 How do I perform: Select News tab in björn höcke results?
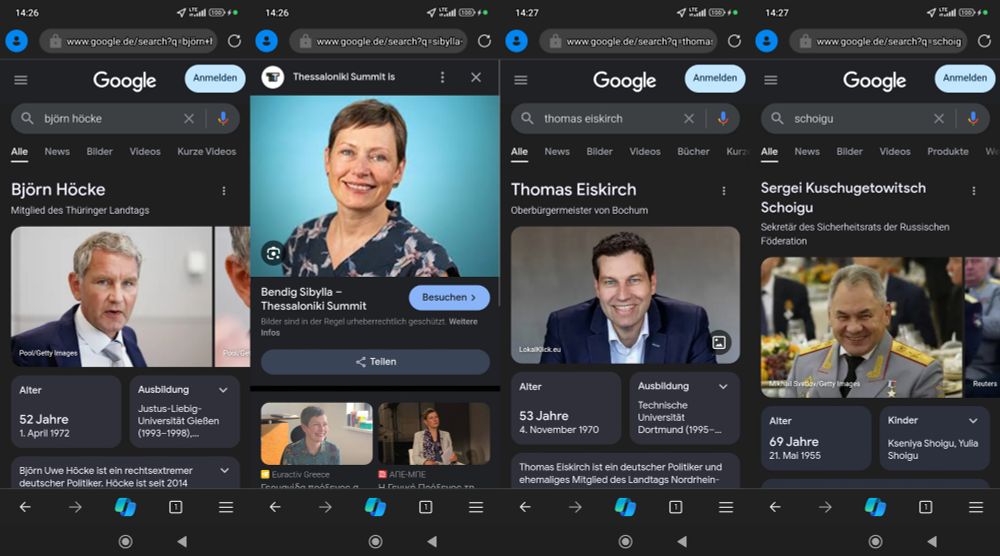click(57, 152)
